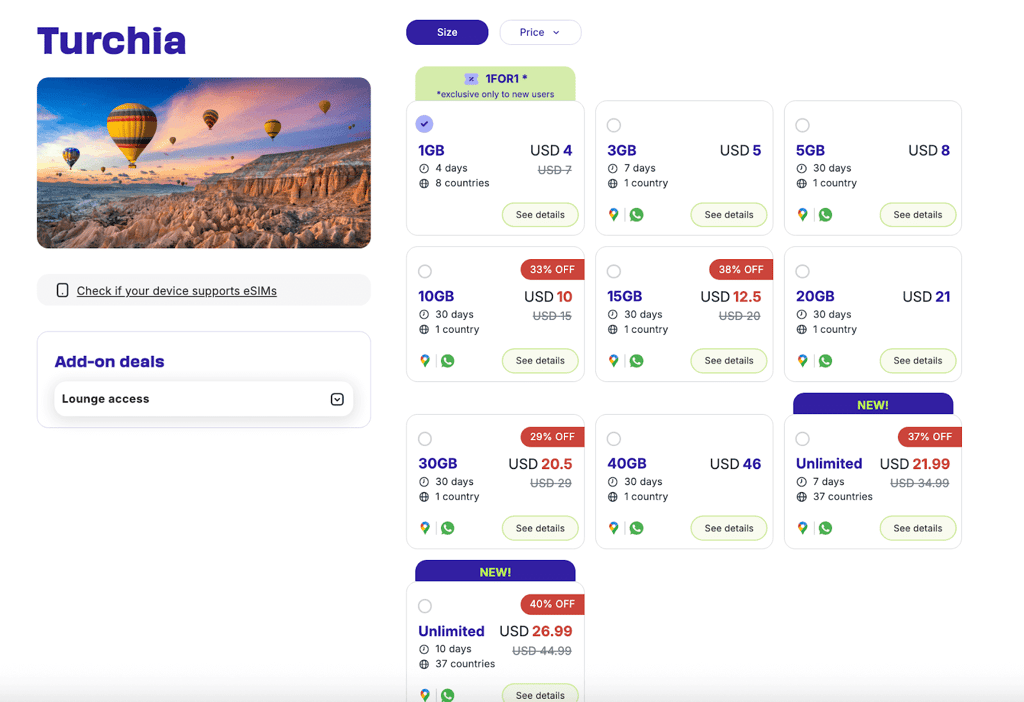1024x702 pixels.
Task: Click the 40% OFF badge
Action: 552,604
